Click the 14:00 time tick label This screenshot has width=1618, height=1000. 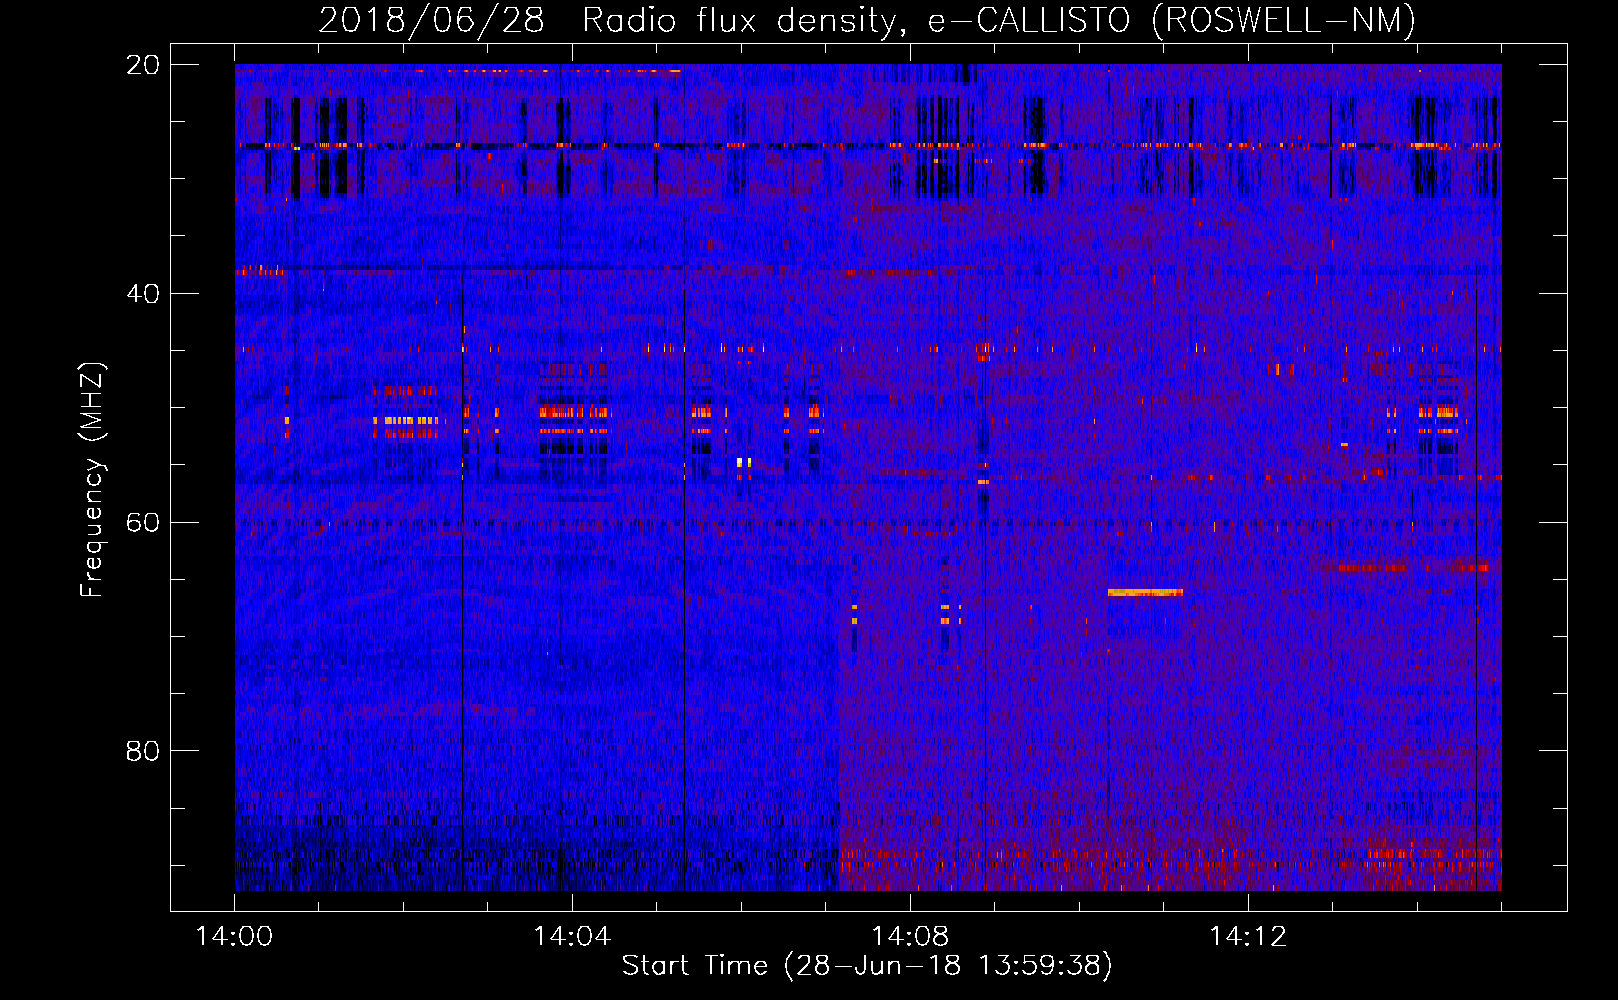click(x=235, y=937)
